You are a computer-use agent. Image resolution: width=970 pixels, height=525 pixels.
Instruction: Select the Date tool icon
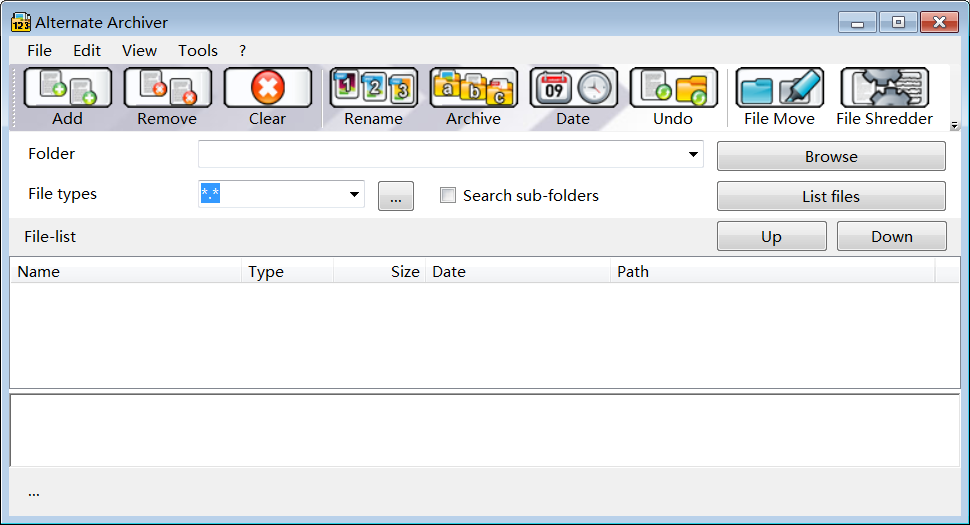pyautogui.click(x=573, y=89)
